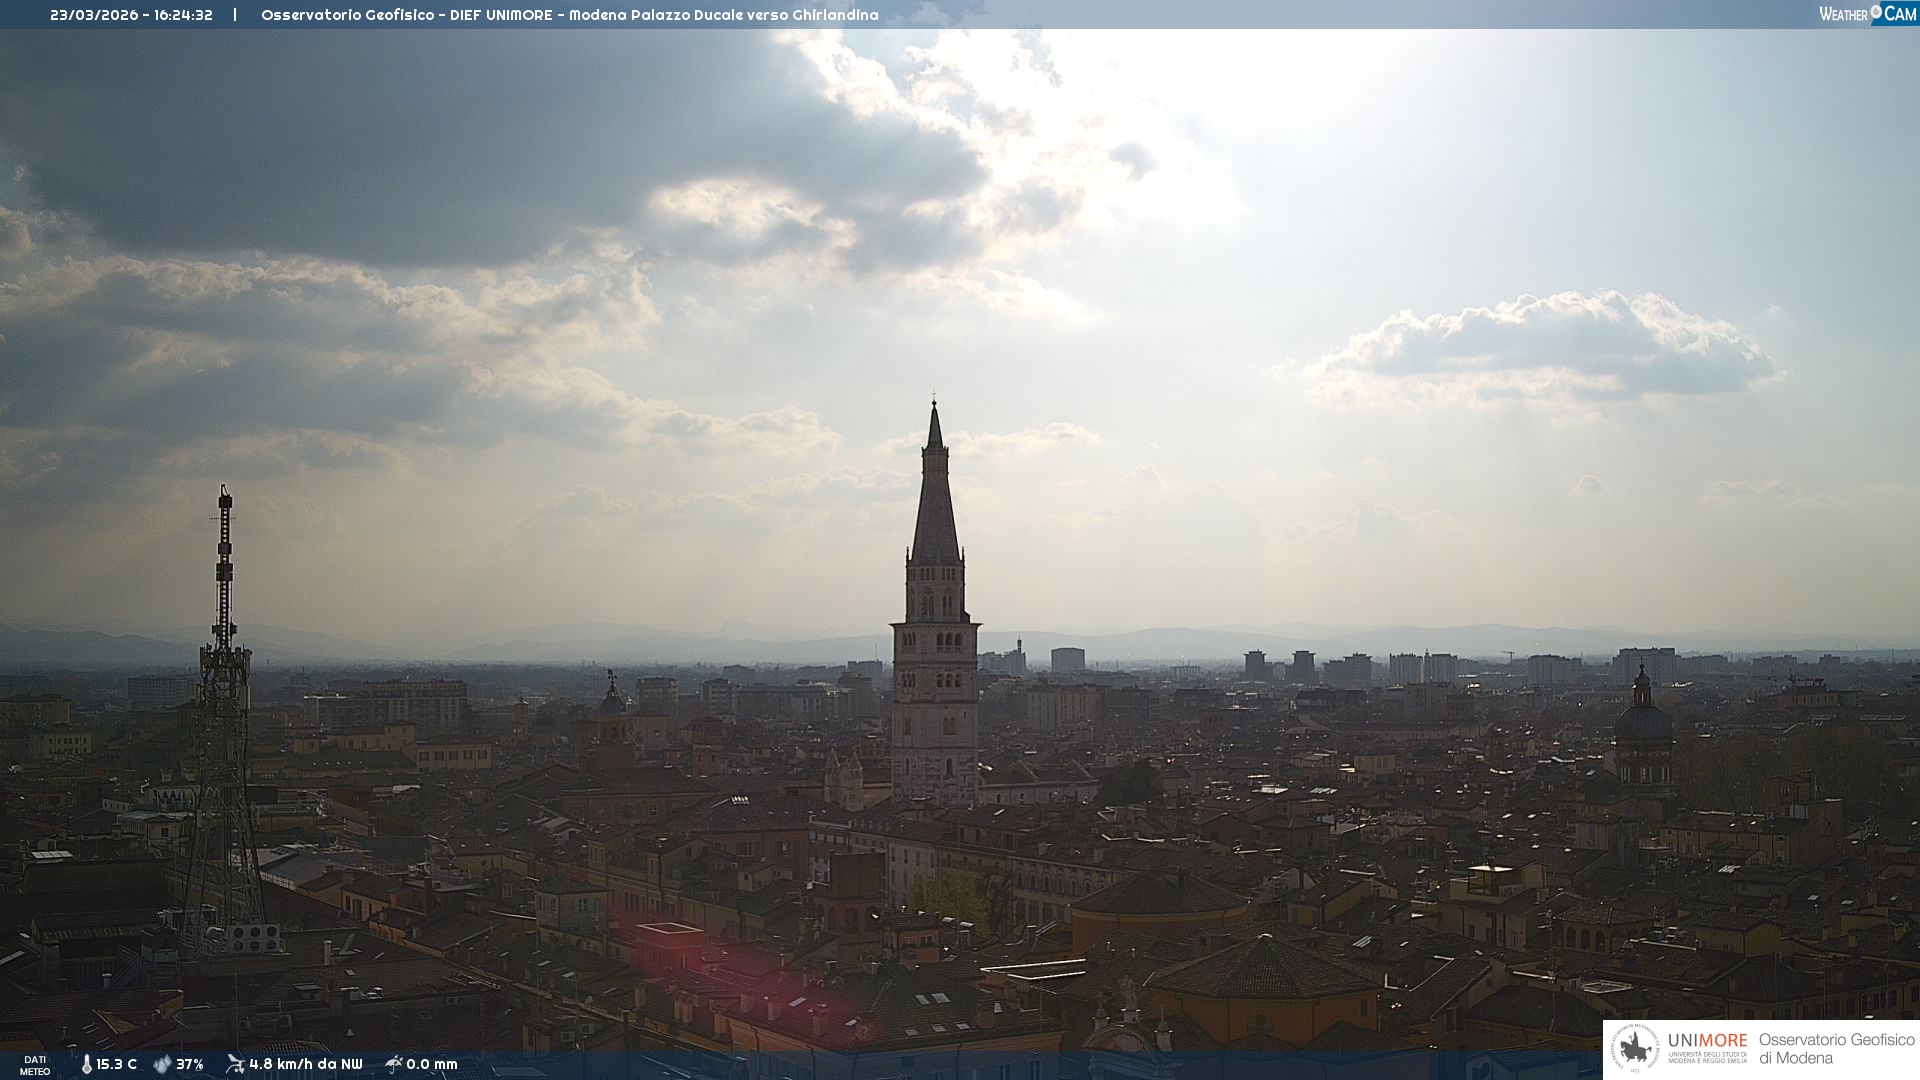Click the thermometer temperature icon
1920x1080 pixels.
[x=86, y=1065]
